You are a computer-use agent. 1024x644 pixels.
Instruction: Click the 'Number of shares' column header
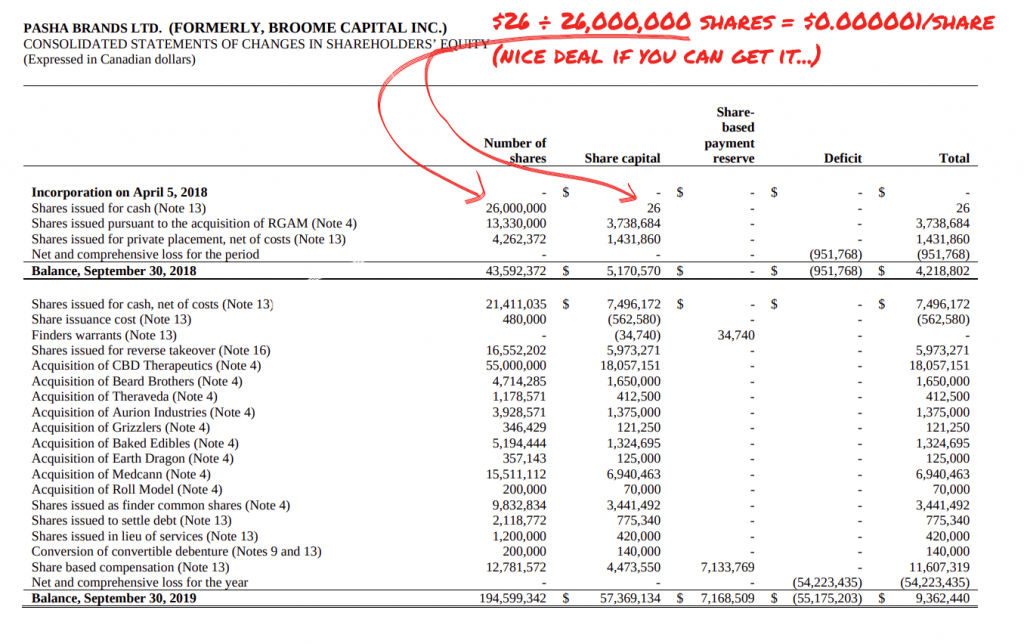tap(515, 151)
